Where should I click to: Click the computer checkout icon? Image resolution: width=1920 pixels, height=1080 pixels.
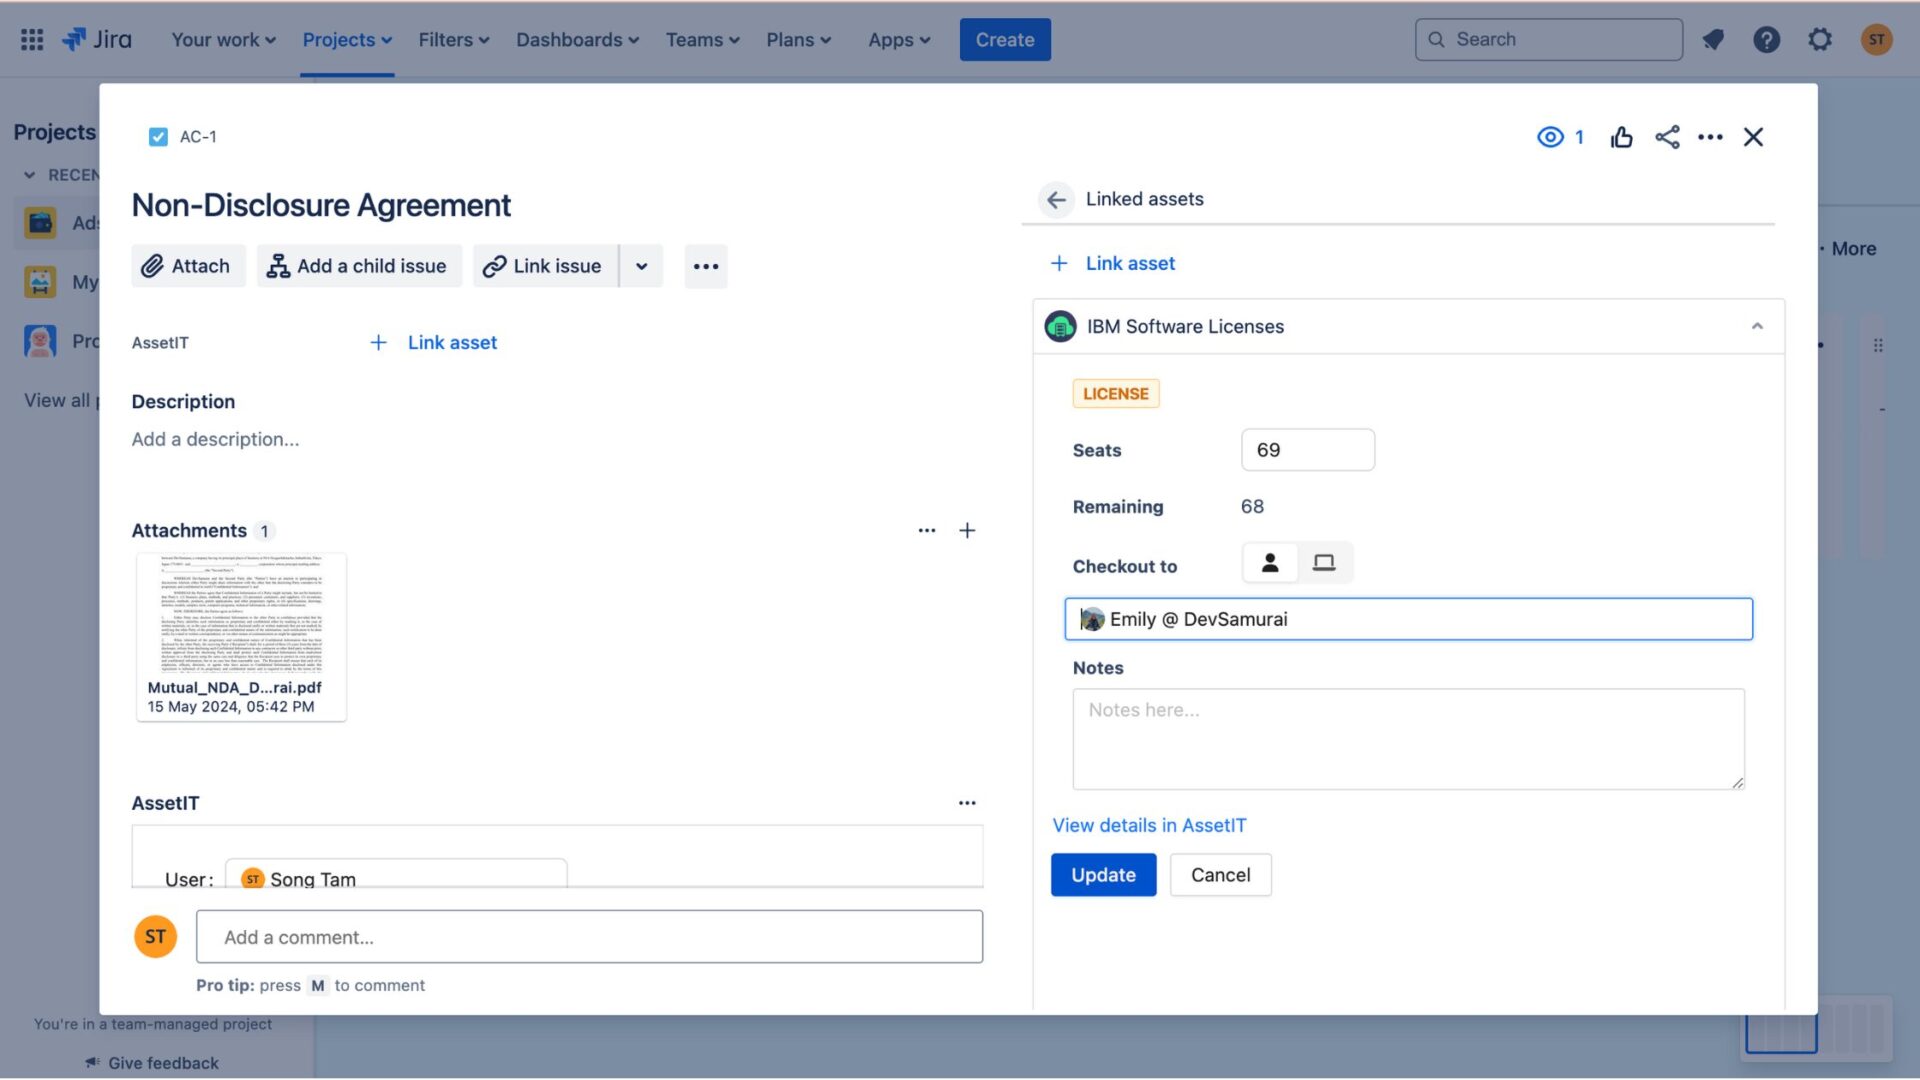(1323, 562)
